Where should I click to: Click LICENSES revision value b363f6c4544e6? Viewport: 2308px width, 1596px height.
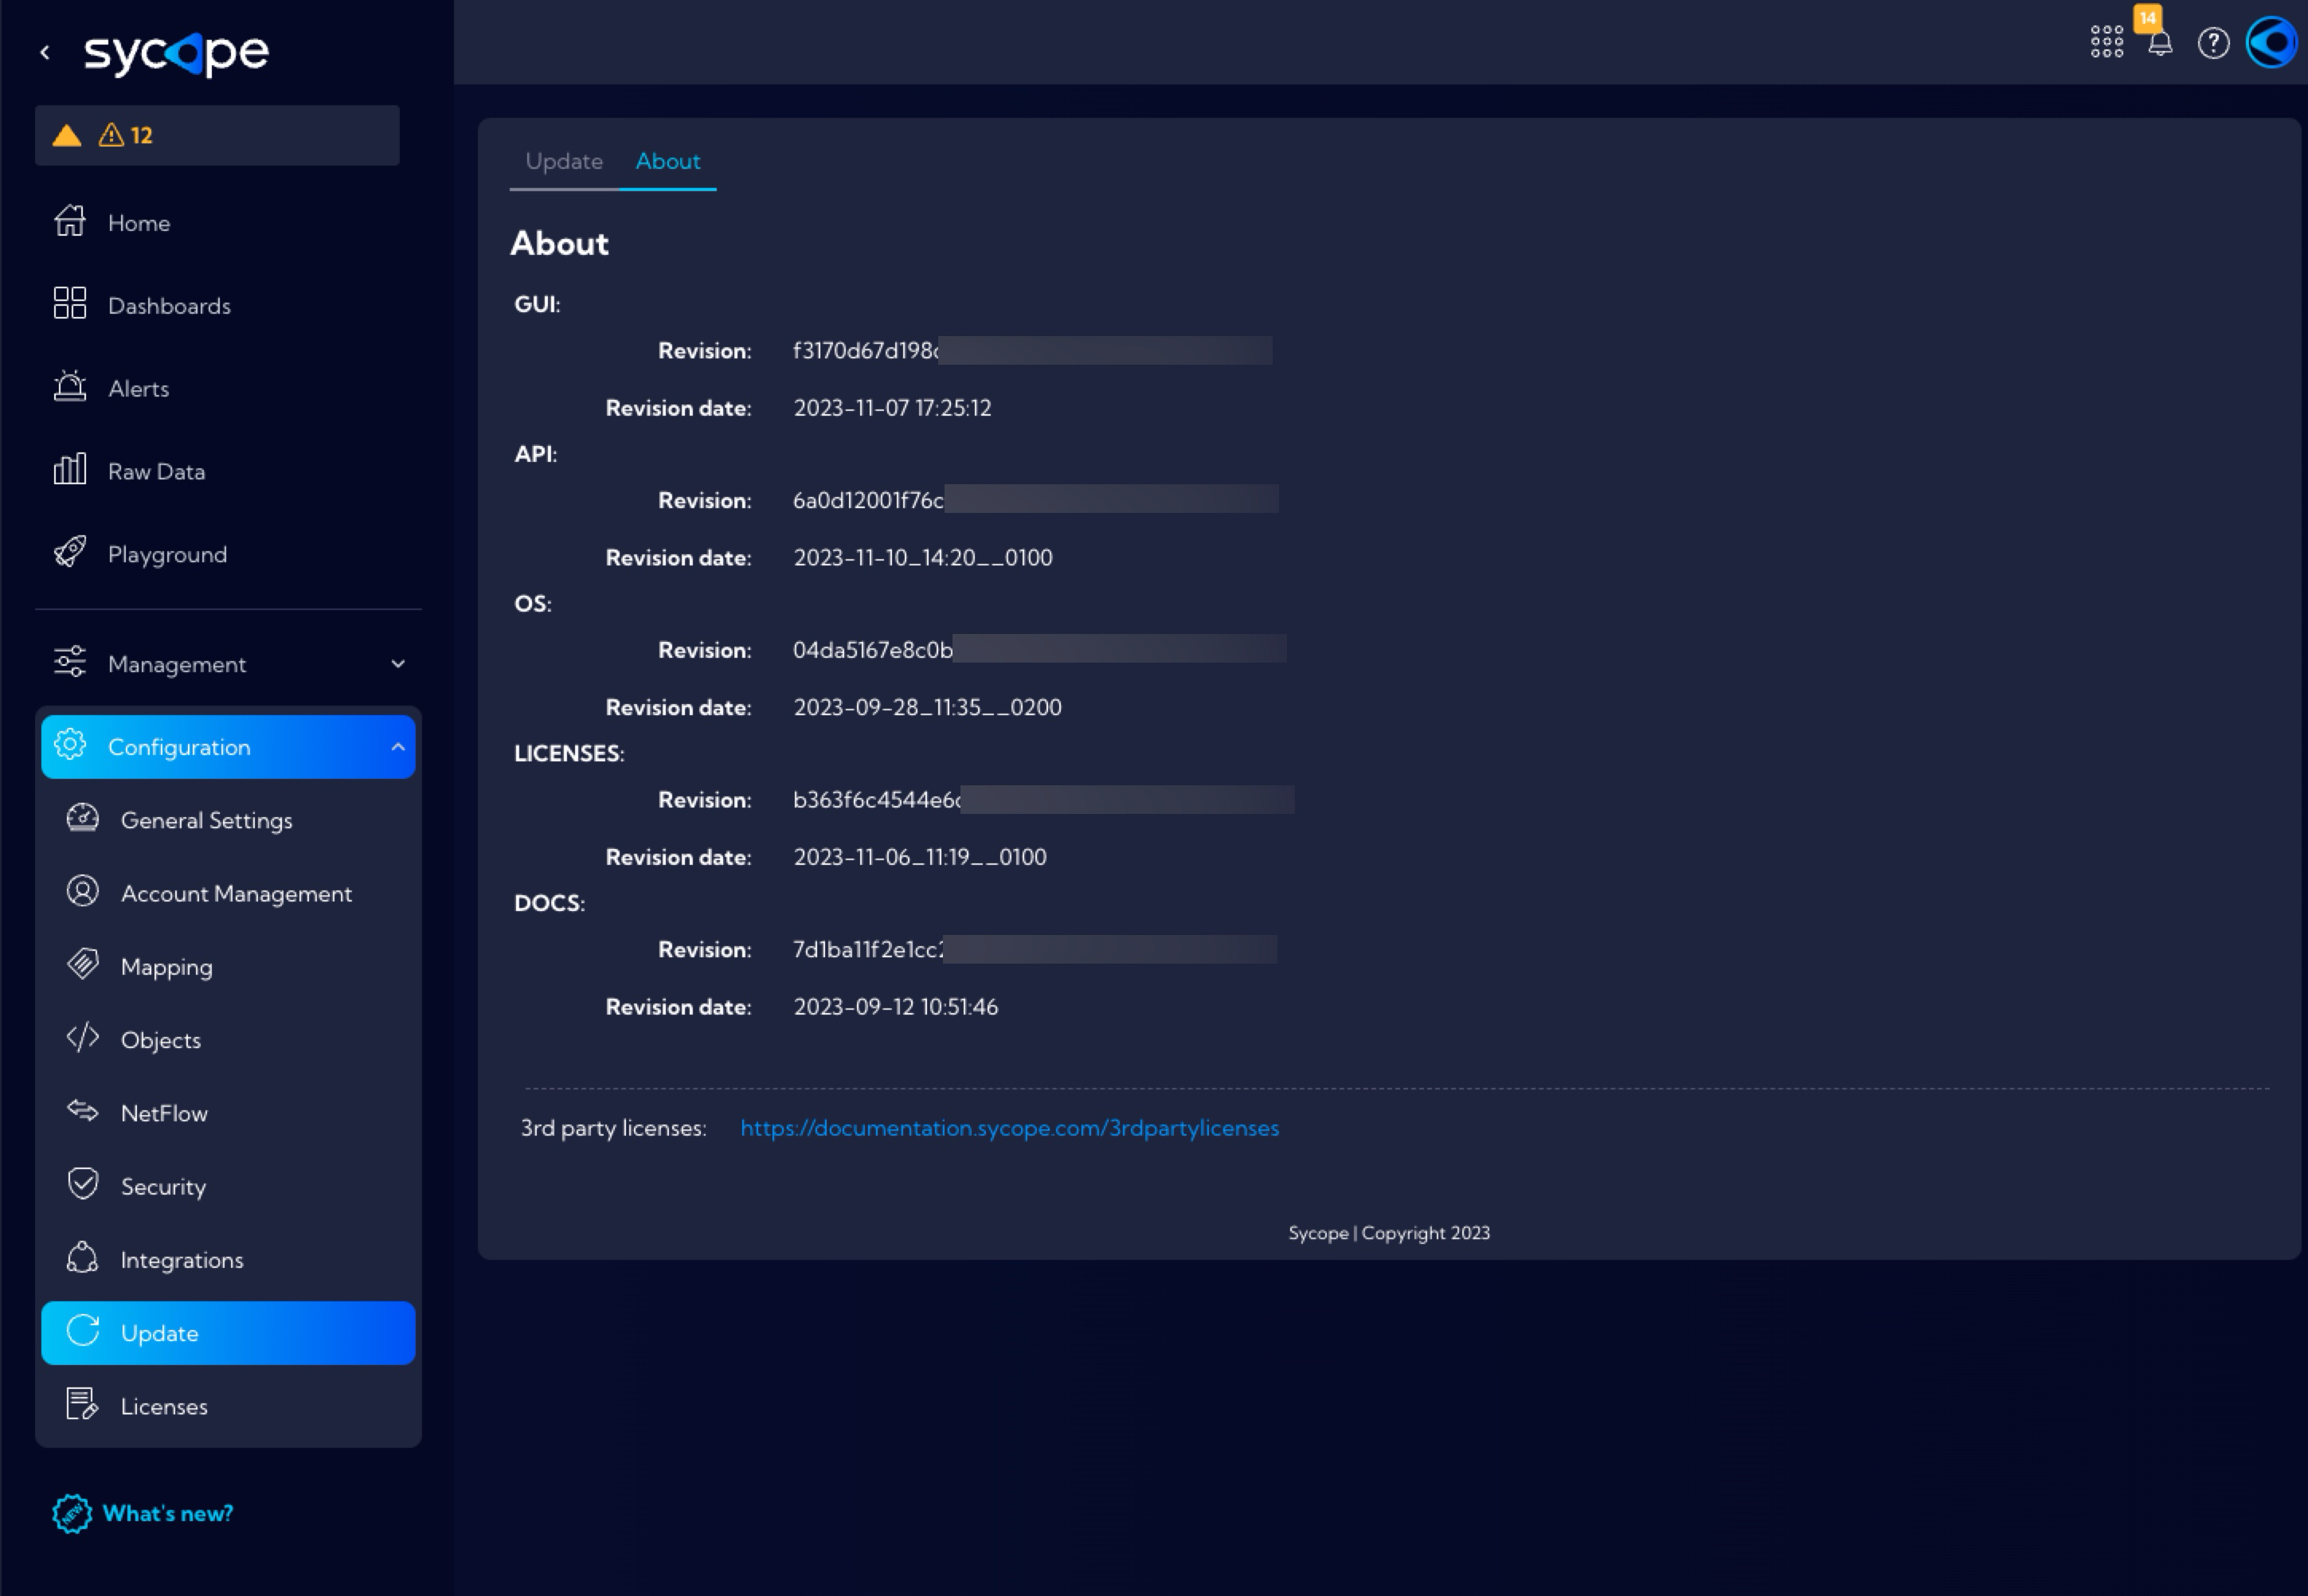click(x=877, y=800)
